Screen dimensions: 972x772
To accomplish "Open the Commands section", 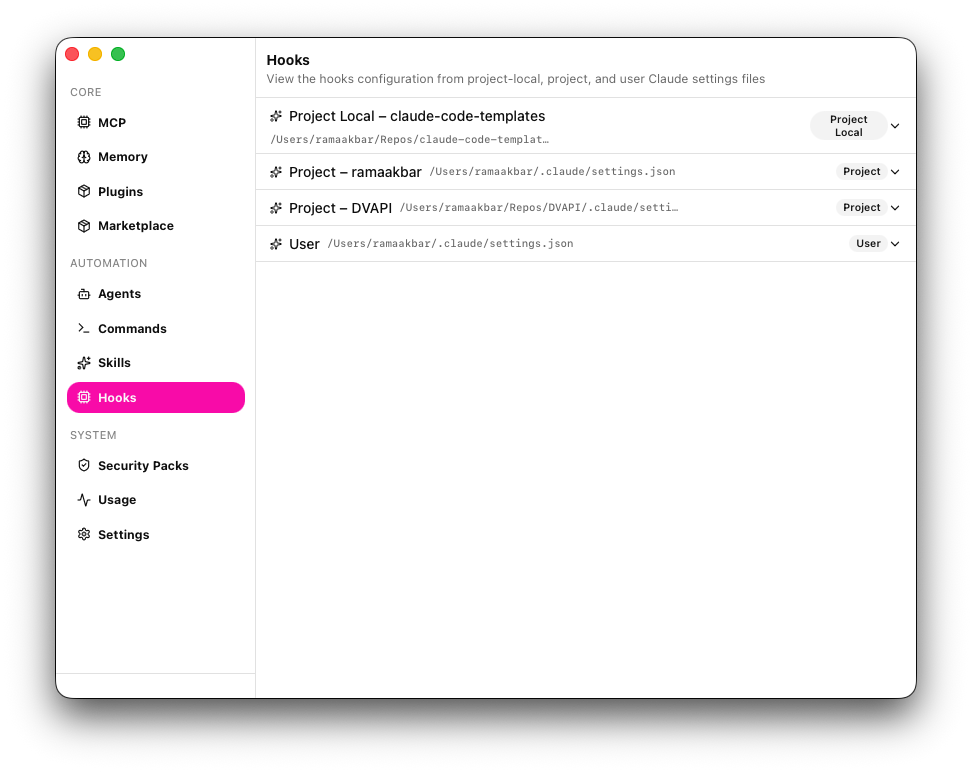I will point(156,328).
